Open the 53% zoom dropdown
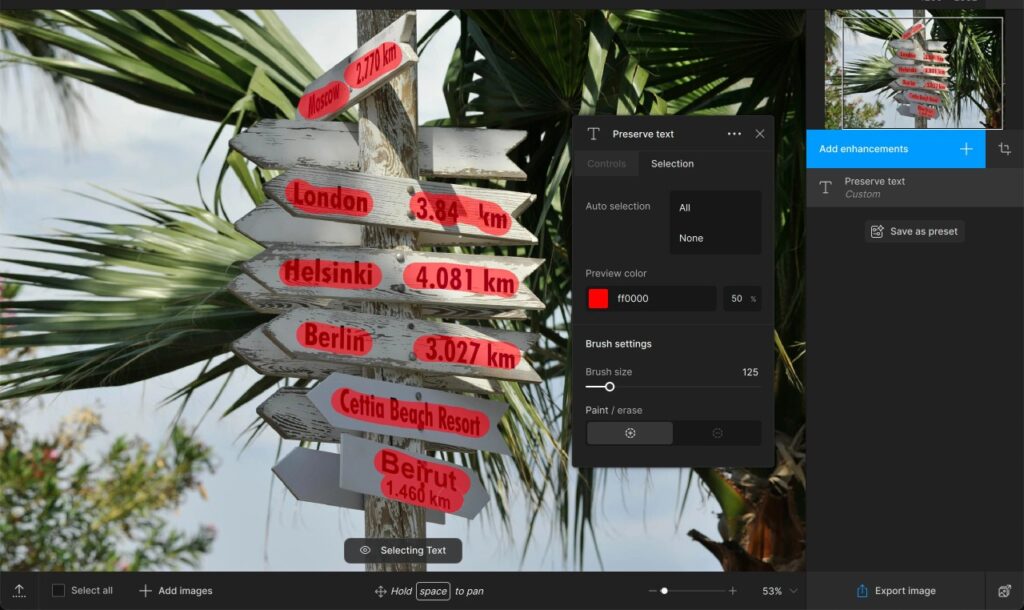Viewport: 1024px width, 610px height. pos(779,591)
